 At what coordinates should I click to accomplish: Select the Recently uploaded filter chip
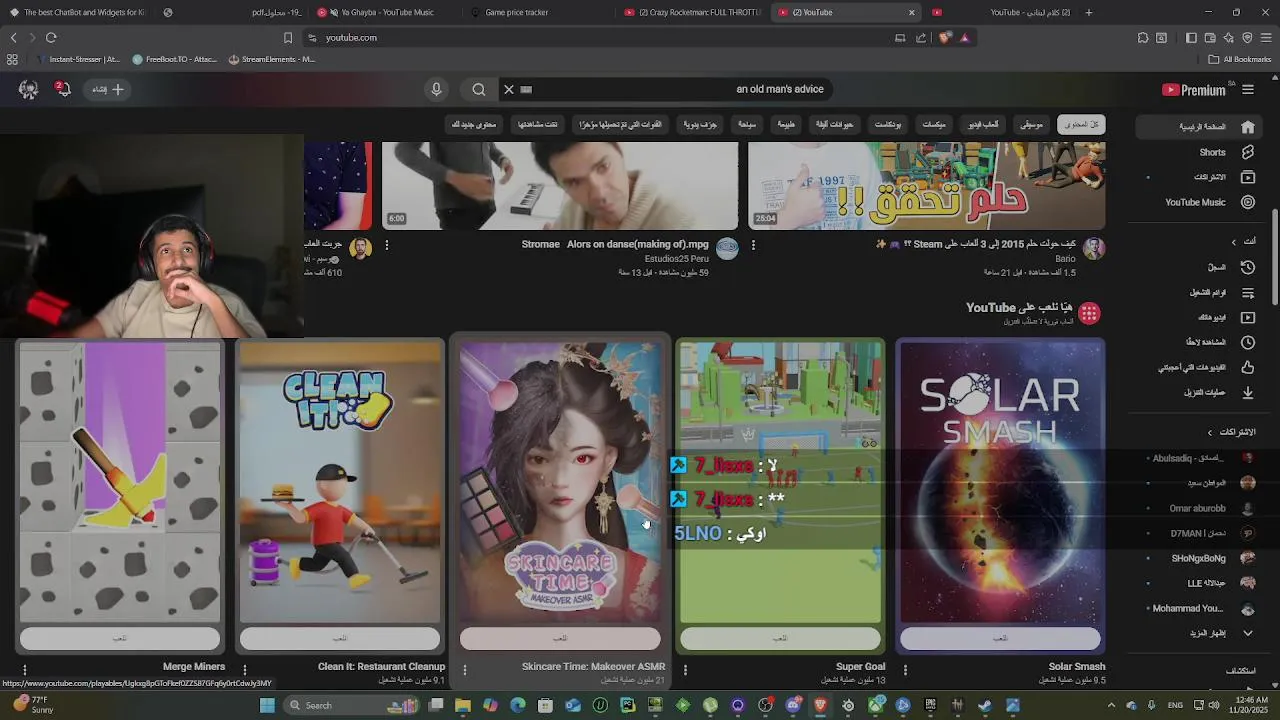click(x=620, y=124)
